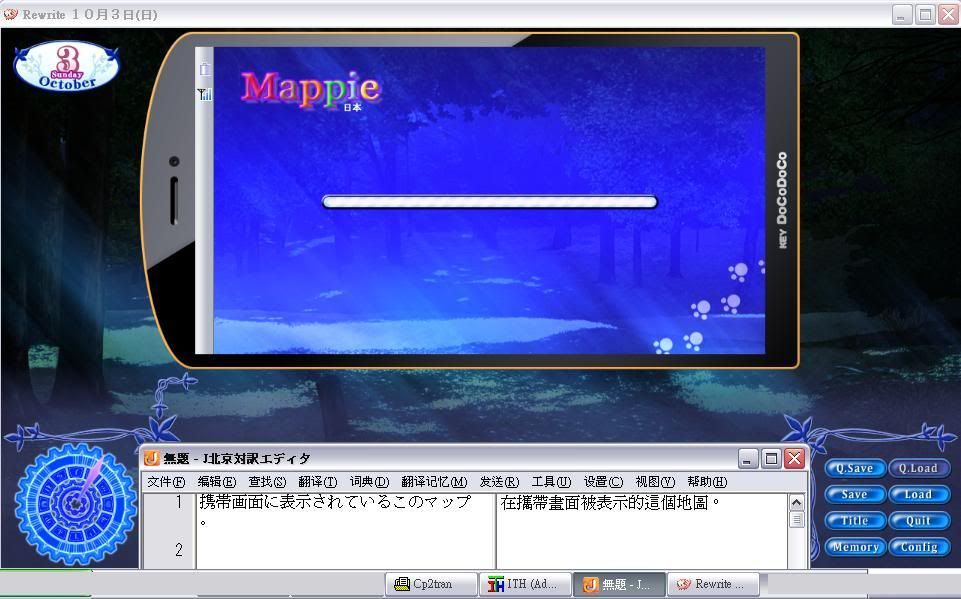Switch to ITH in the taskbar
This screenshot has height=599, width=961.
[x=524, y=584]
